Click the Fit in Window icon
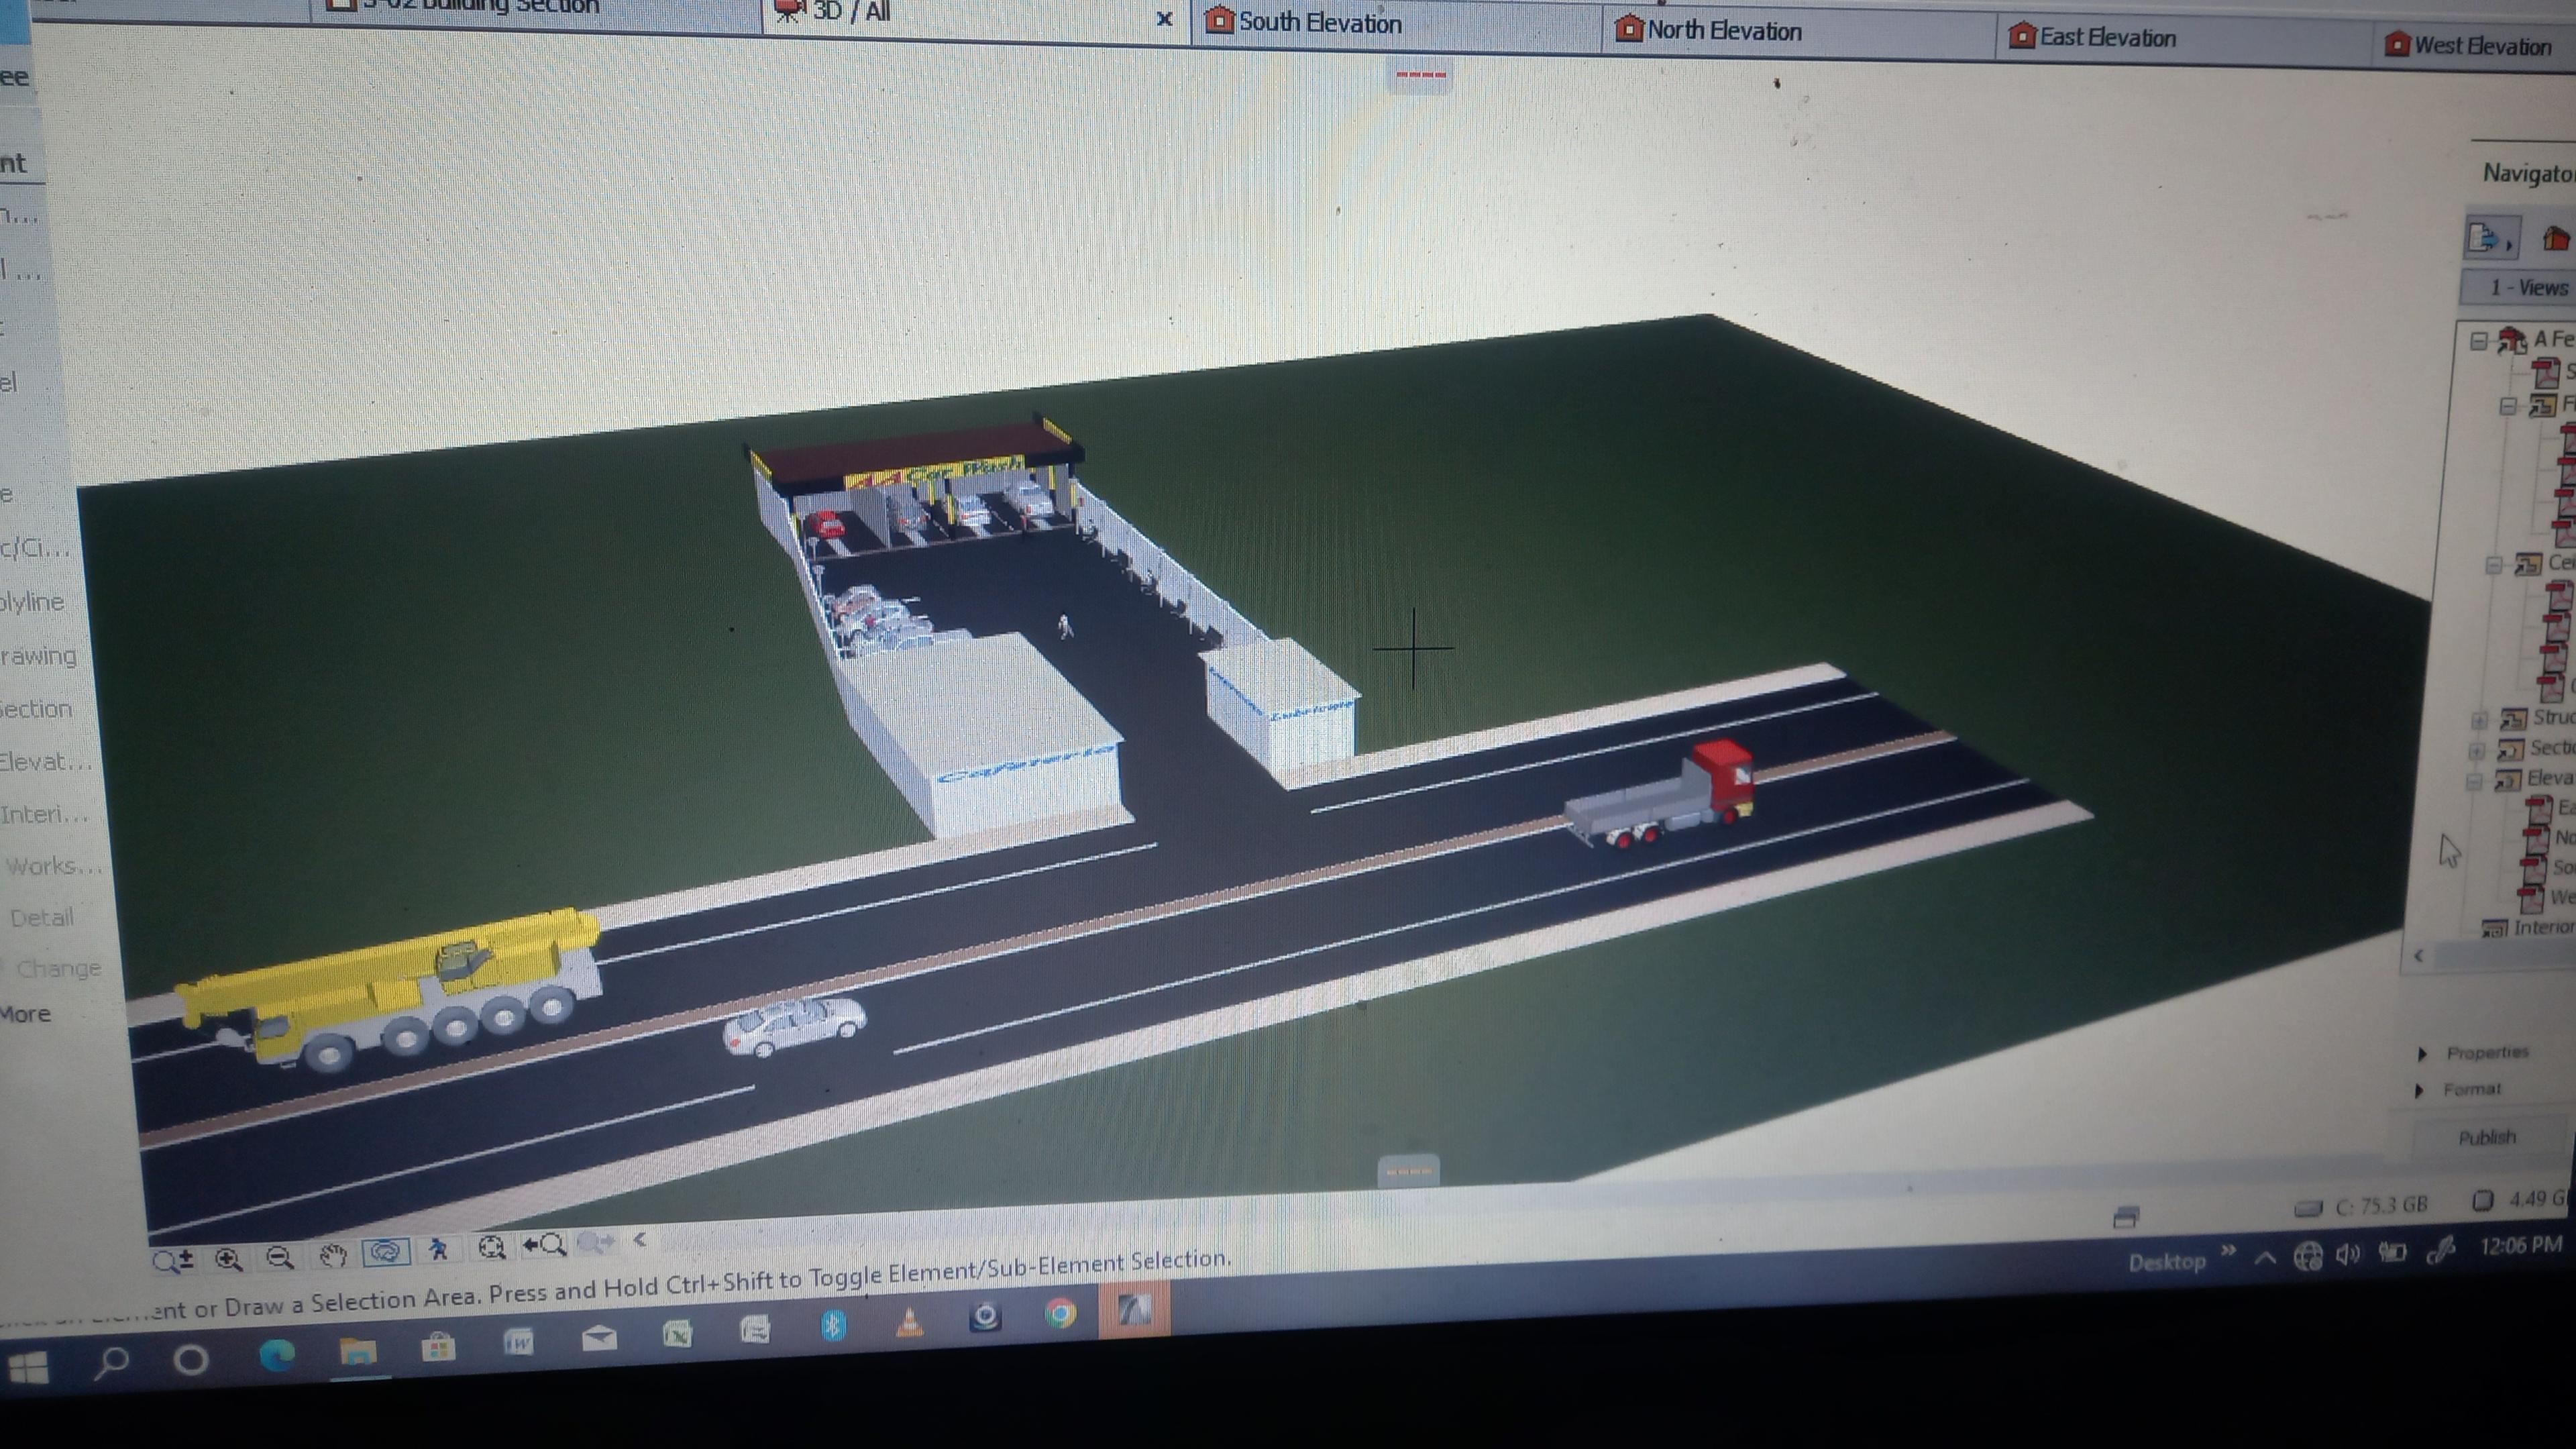 (x=491, y=1247)
